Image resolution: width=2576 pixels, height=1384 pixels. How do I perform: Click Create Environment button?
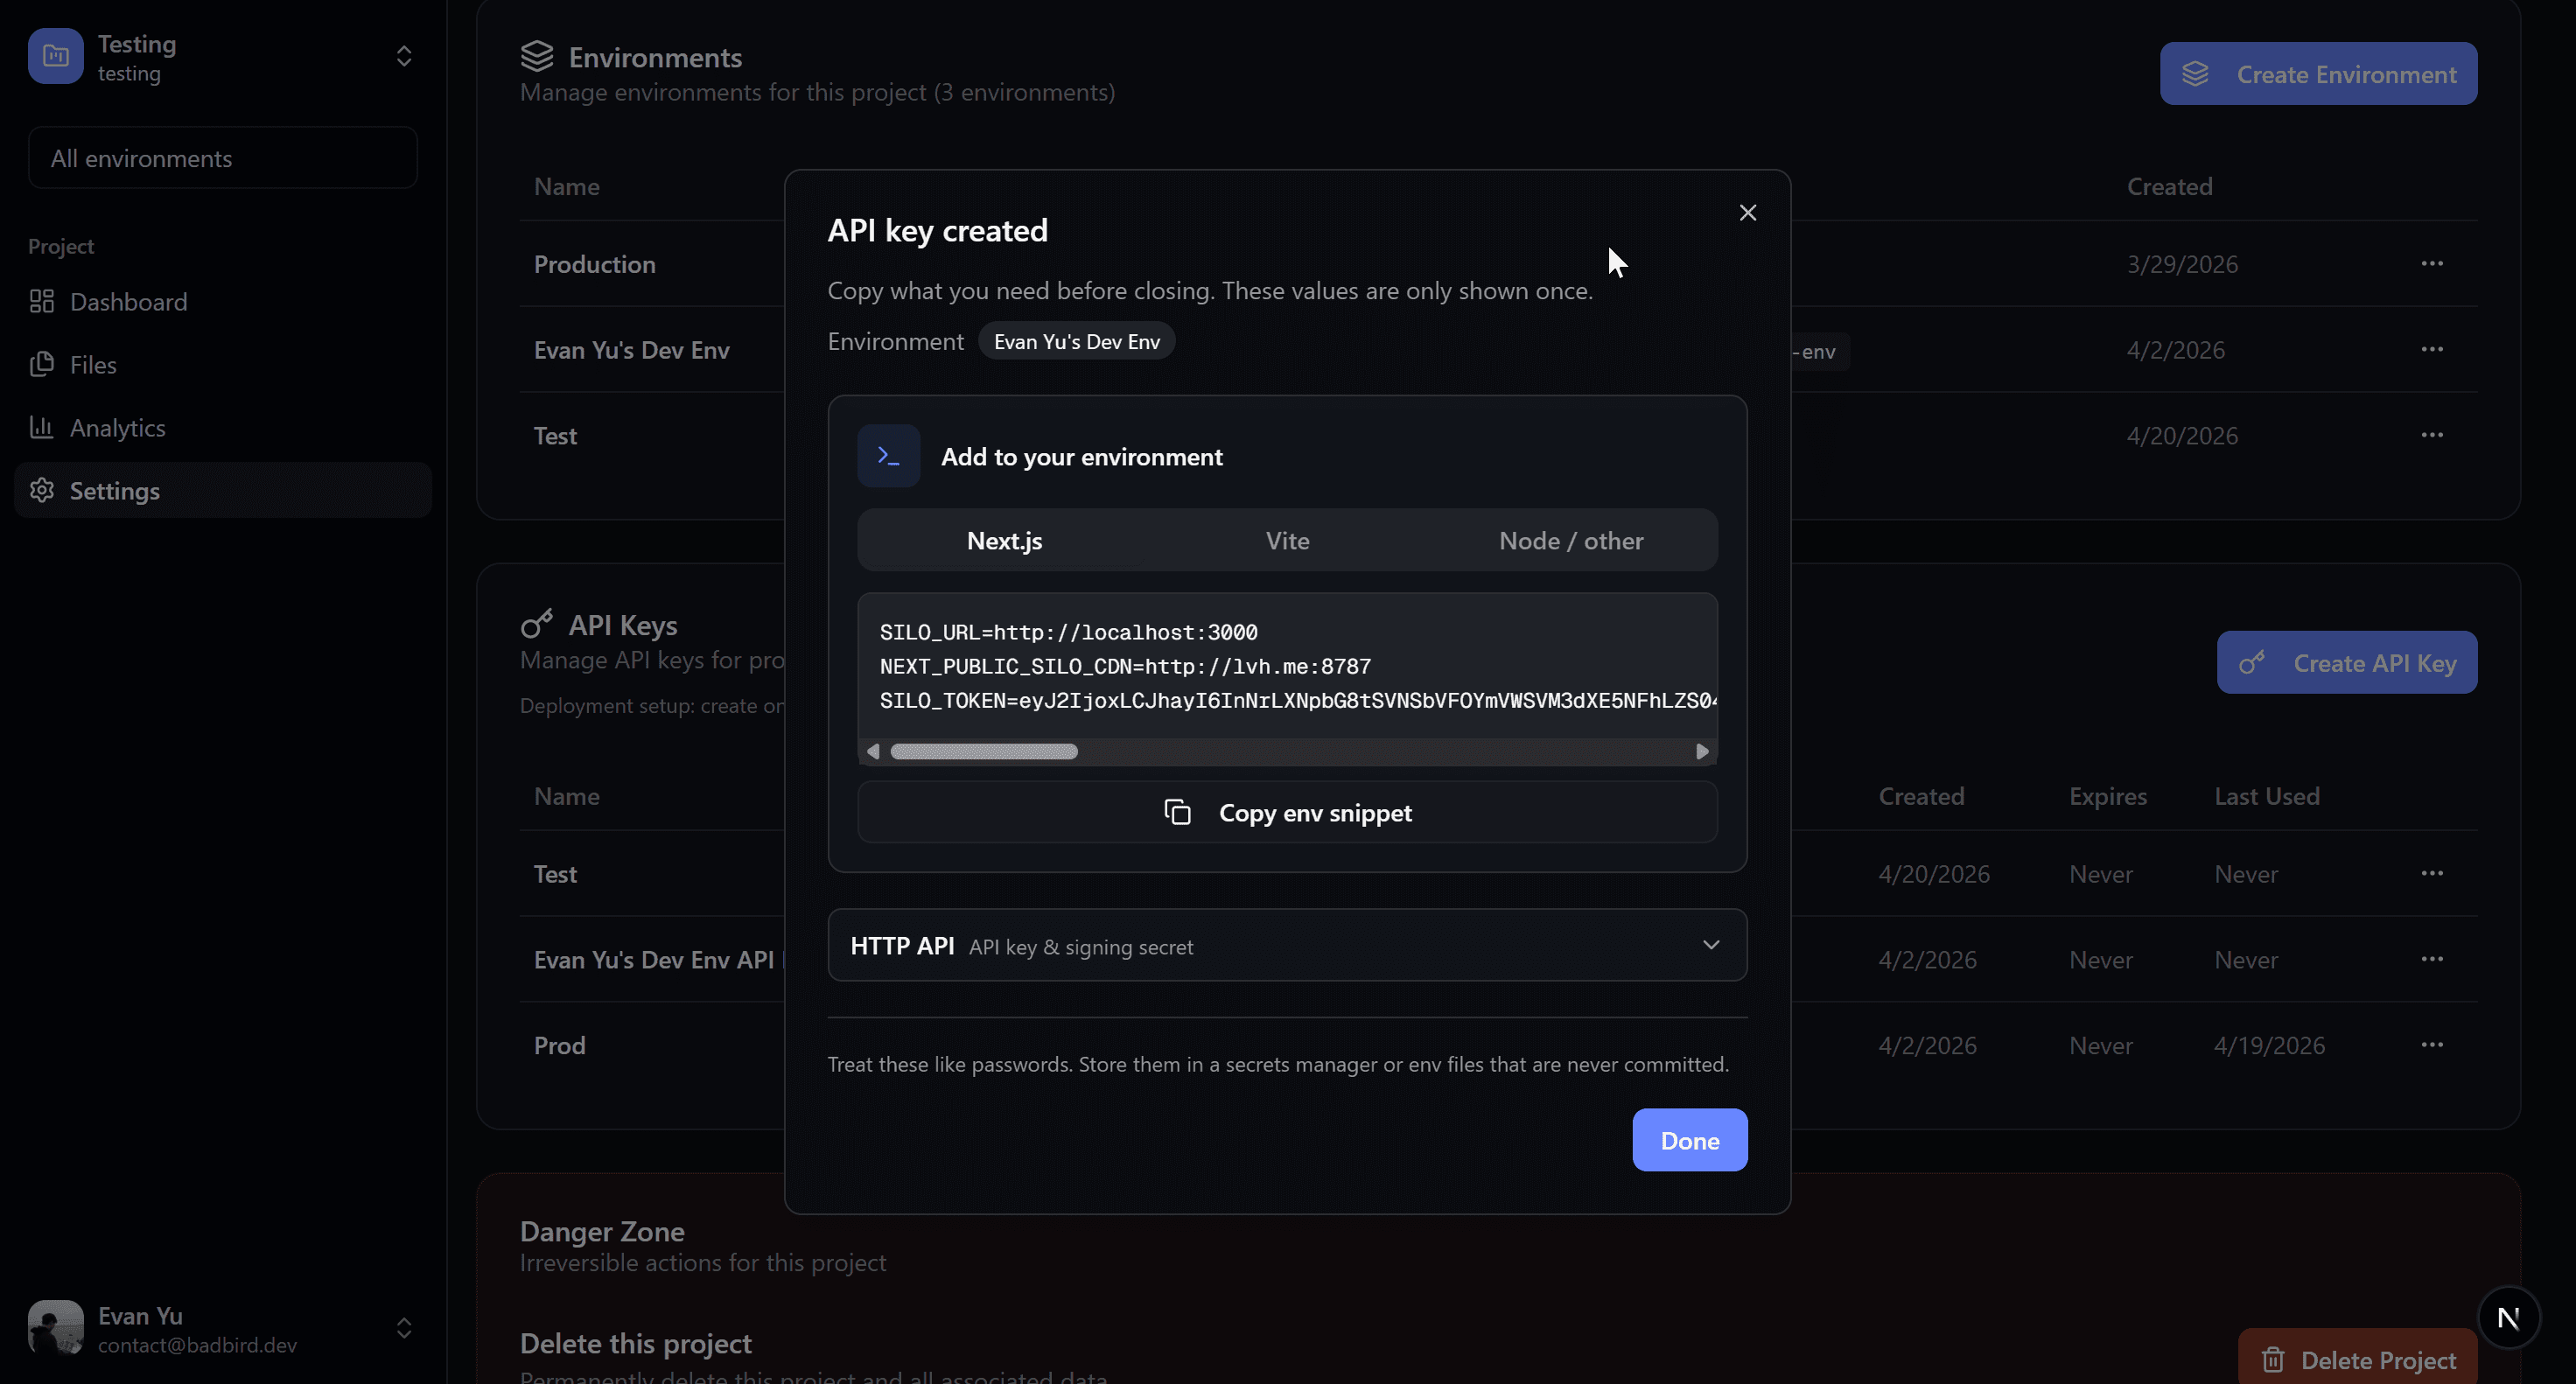click(x=2318, y=73)
